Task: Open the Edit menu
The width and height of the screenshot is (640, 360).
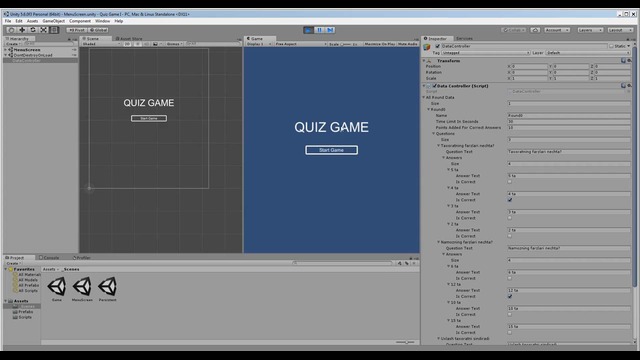Action: click(19, 21)
